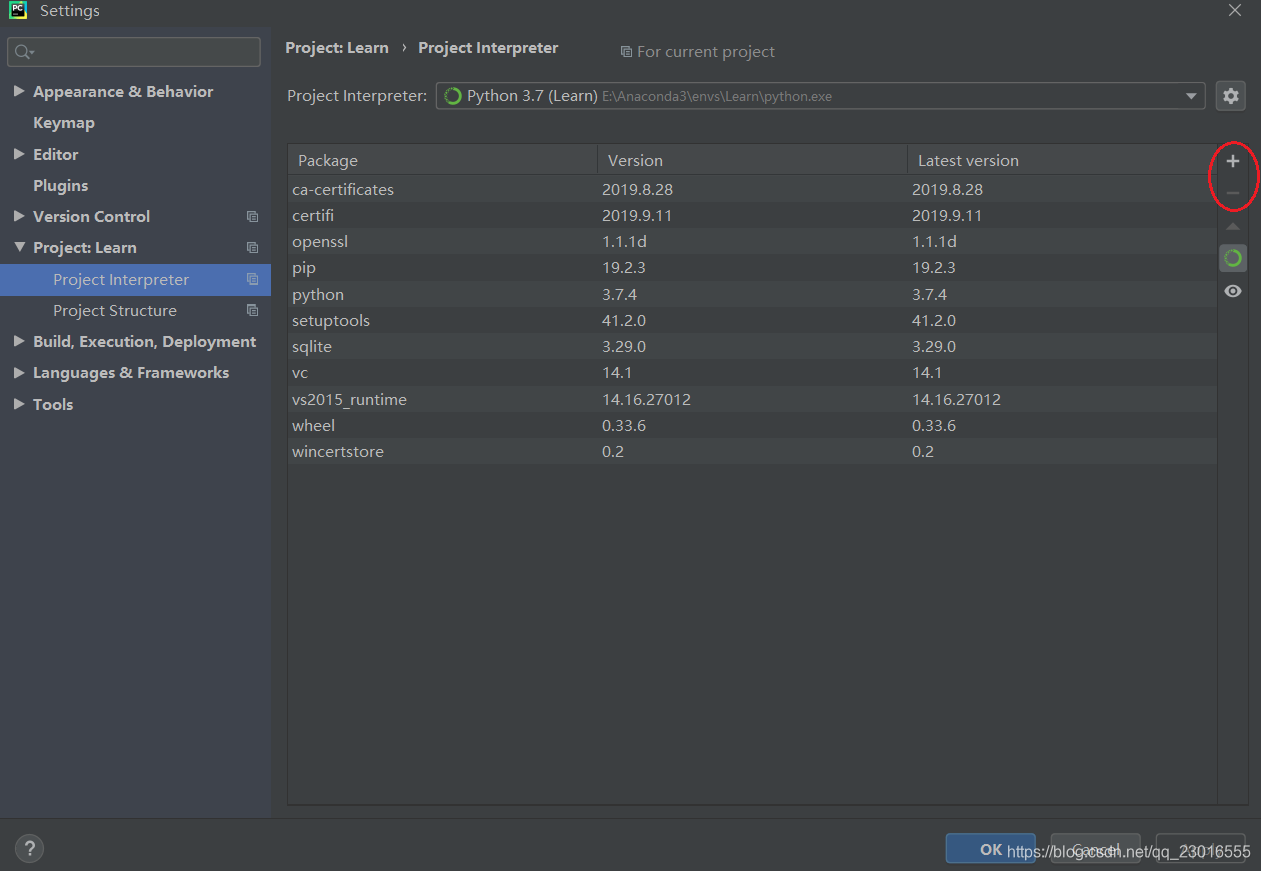
Task: Click the project-level icon beside Project Structure
Action: (x=252, y=311)
